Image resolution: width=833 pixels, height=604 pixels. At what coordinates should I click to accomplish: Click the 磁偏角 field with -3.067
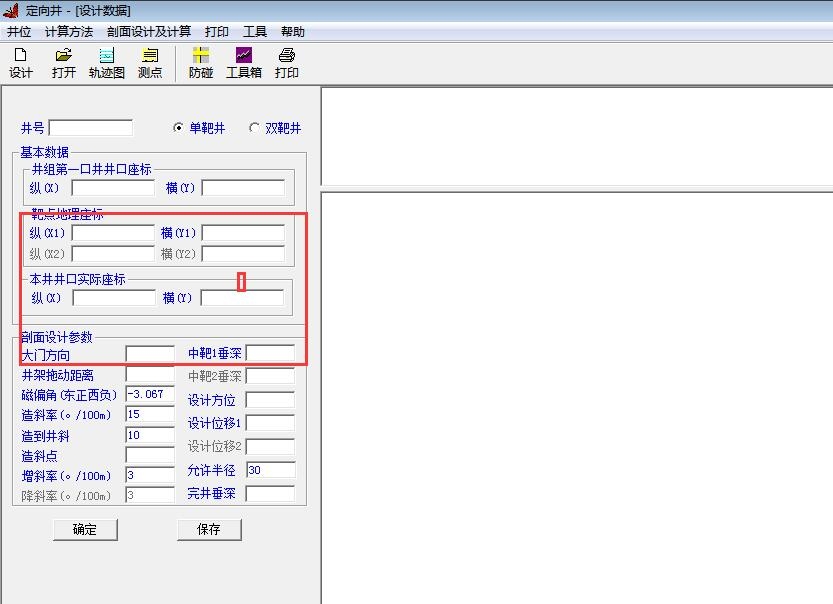(150, 394)
